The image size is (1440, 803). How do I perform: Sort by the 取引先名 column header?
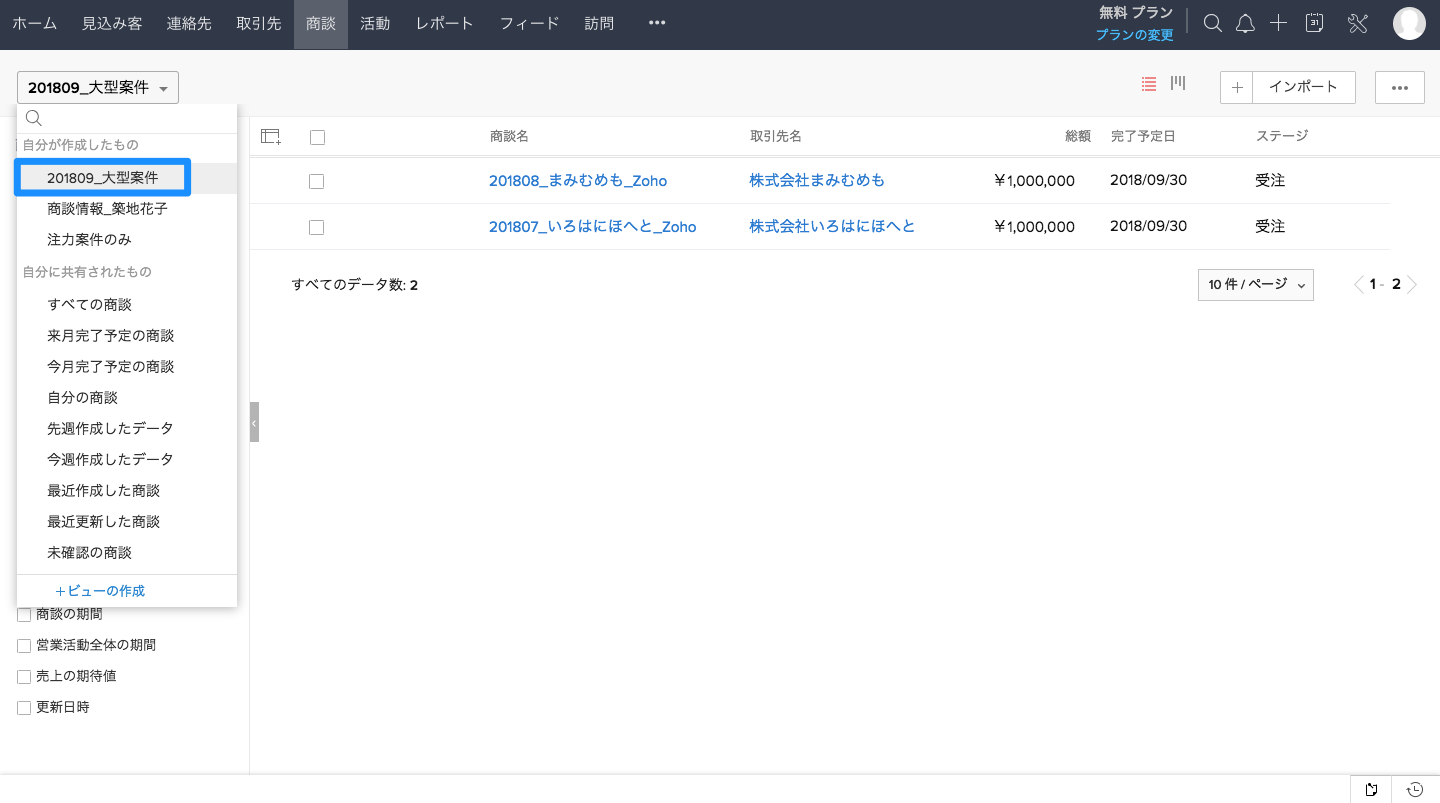(x=776, y=136)
